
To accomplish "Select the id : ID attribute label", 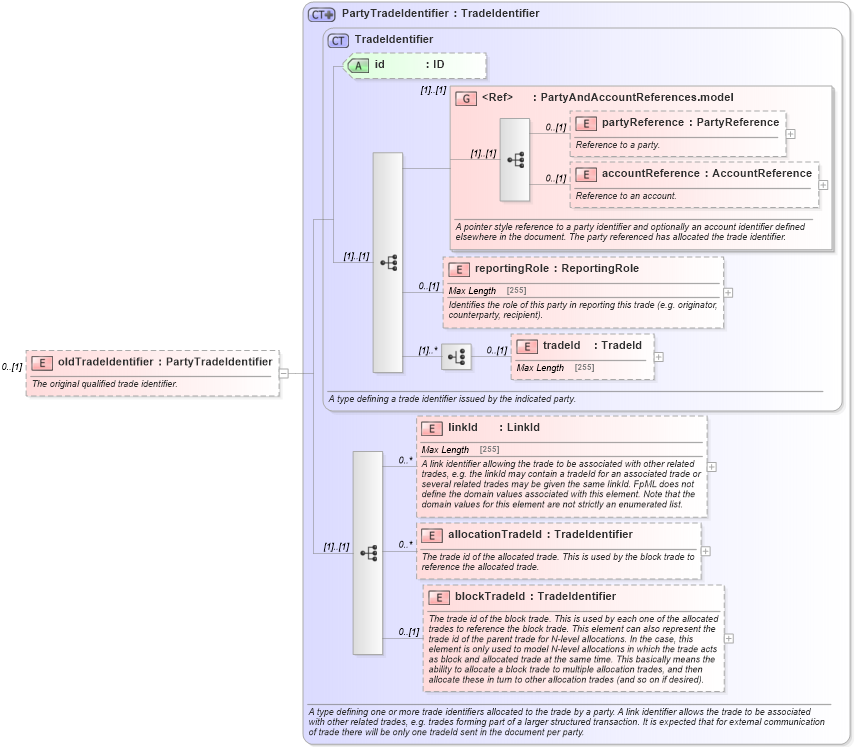I will [410, 65].
